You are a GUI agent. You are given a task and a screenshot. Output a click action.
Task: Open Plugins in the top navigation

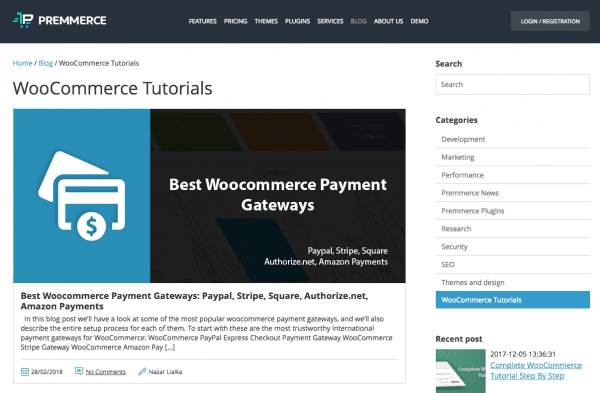tap(297, 21)
